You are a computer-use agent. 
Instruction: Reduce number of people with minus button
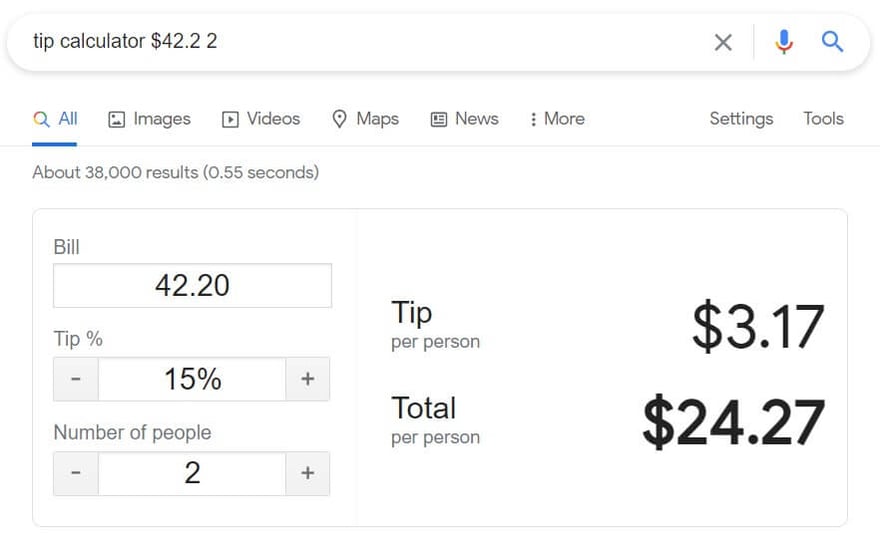(76, 473)
